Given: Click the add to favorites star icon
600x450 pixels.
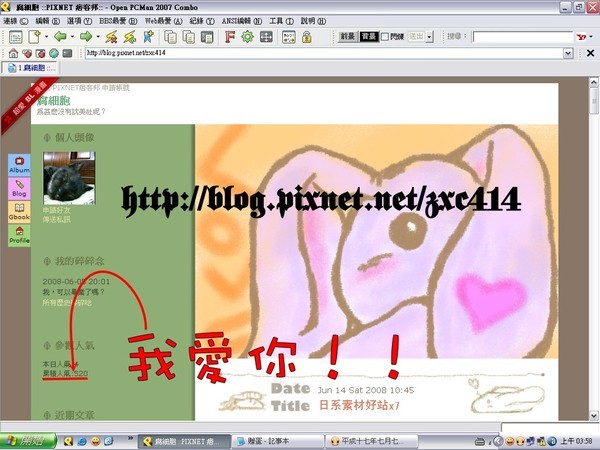Looking at the screenshot, I should [148, 37].
